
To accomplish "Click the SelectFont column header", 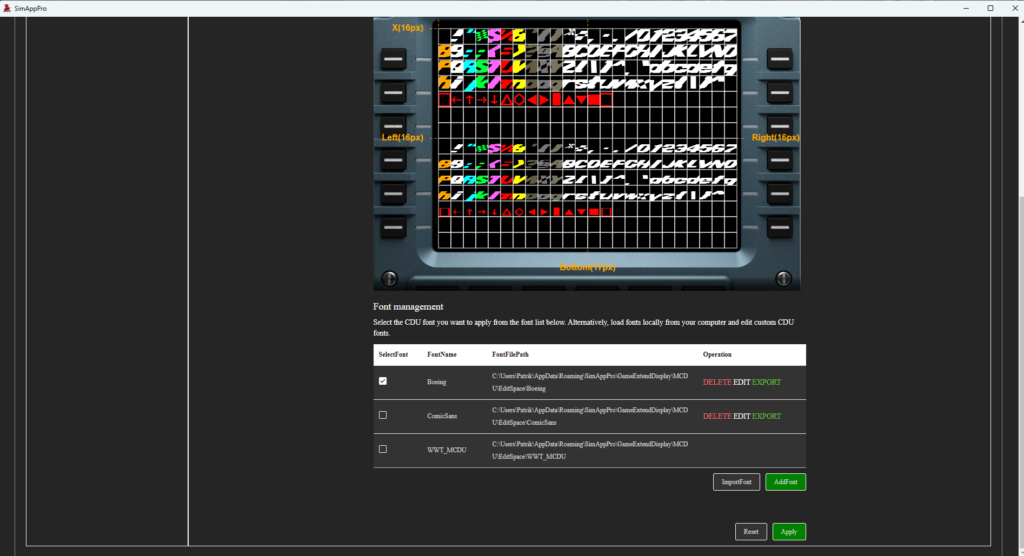I will (393, 355).
